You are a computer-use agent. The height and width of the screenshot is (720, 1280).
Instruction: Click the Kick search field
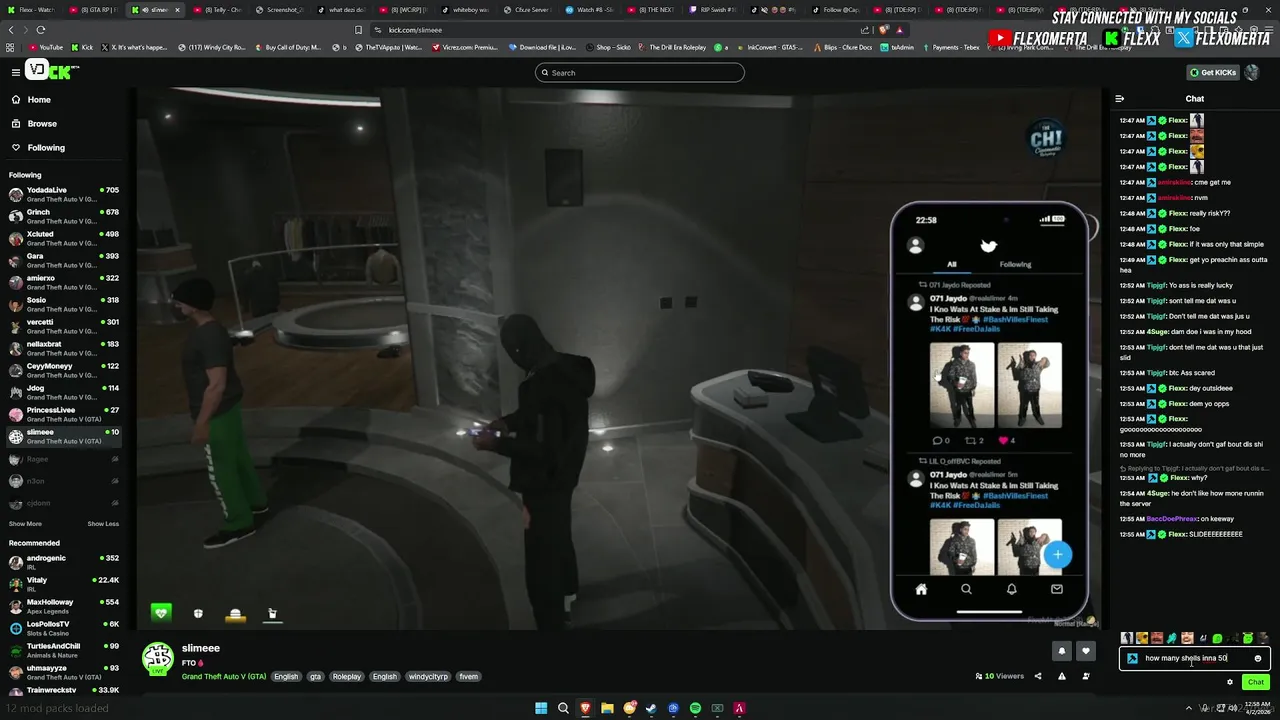[640, 72]
